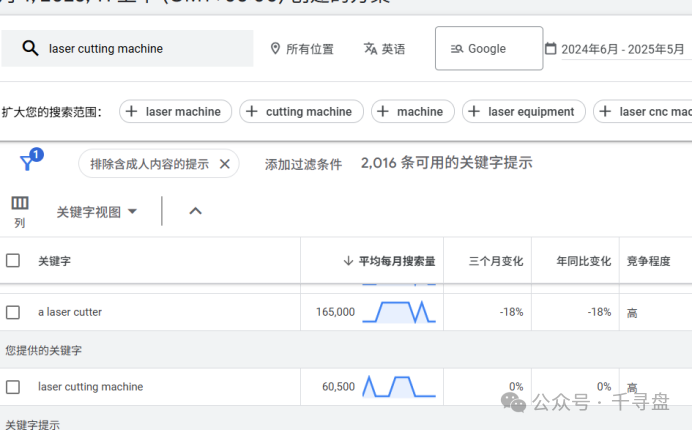The height and width of the screenshot is (430, 692).
Task: Check the laser cutting machine row checkbox
Action: click(x=13, y=387)
